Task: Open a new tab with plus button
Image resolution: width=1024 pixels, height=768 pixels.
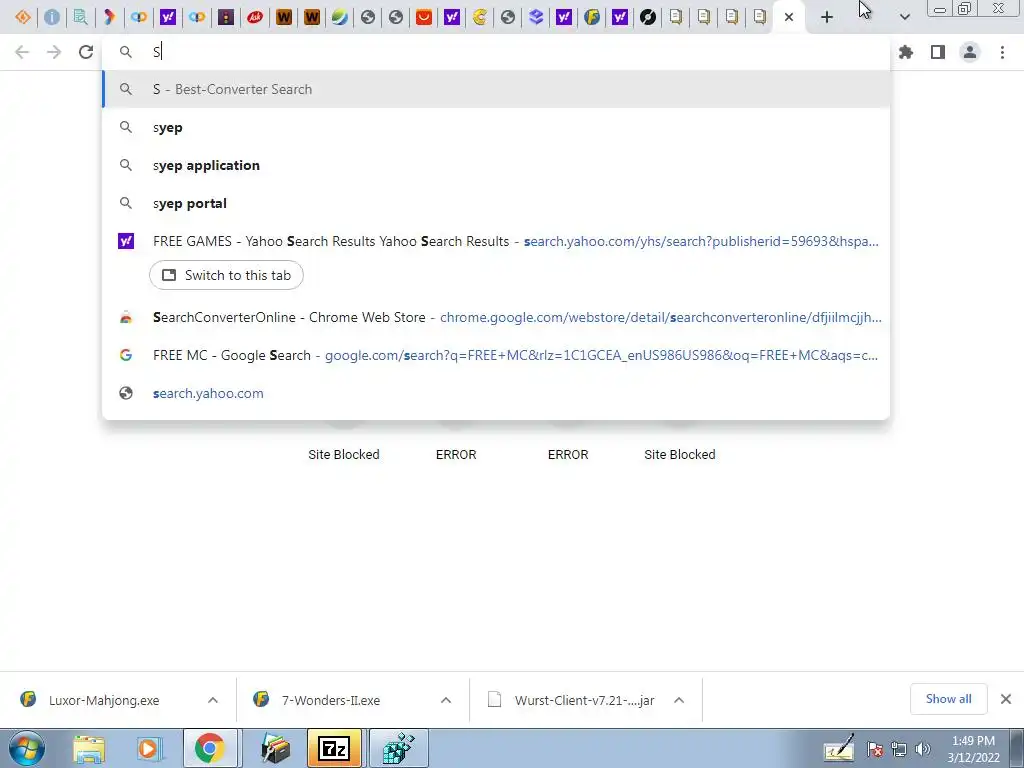Action: 827,17
